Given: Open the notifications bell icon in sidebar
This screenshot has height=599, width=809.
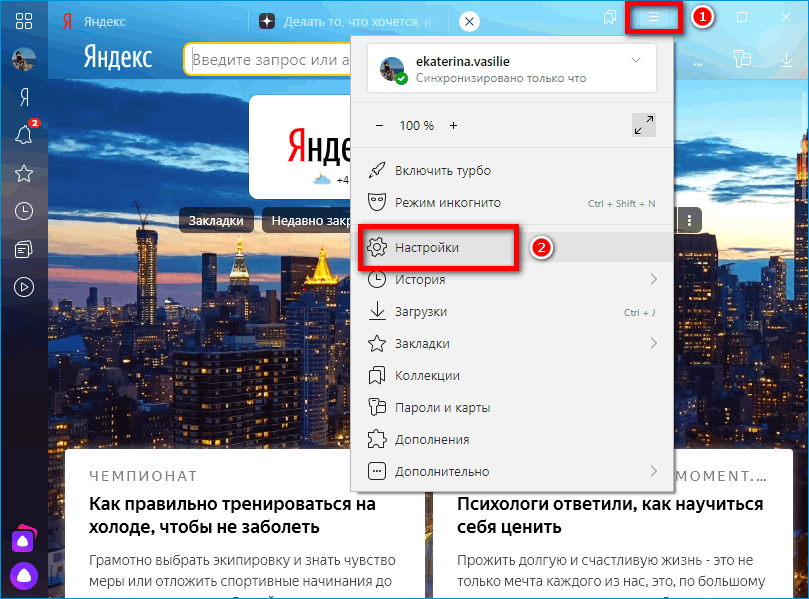Looking at the screenshot, I should click(23, 135).
